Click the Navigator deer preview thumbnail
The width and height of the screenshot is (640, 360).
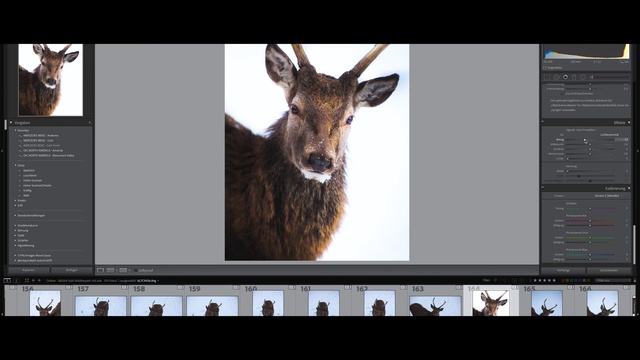click(51, 80)
